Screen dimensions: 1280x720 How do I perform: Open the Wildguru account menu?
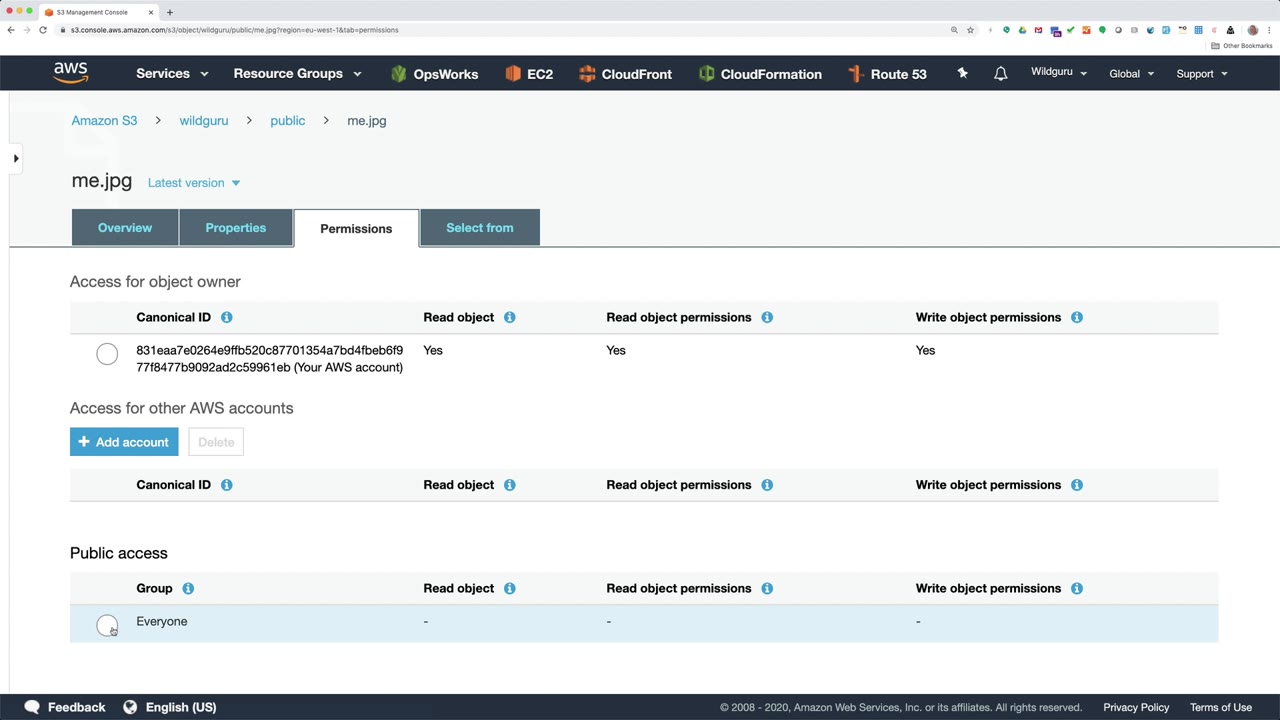[1059, 72]
